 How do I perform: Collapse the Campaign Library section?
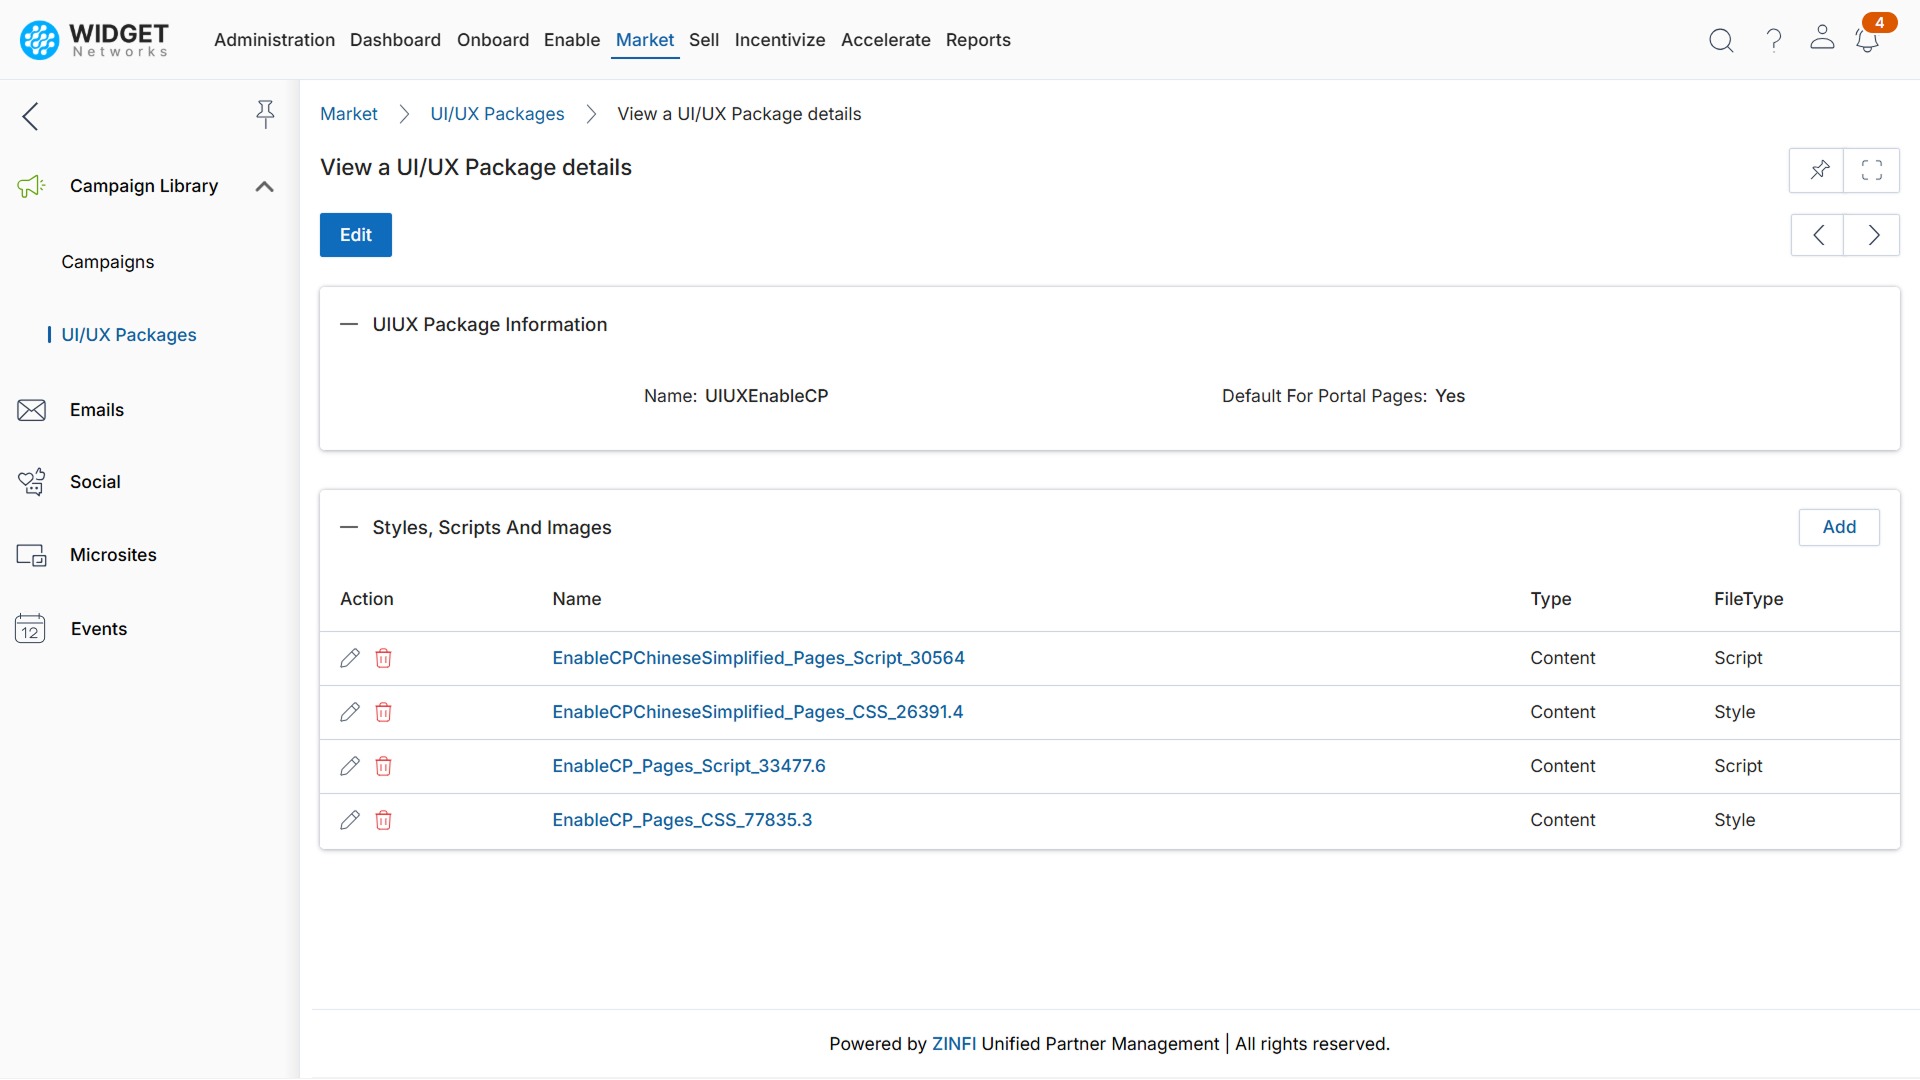(263, 186)
